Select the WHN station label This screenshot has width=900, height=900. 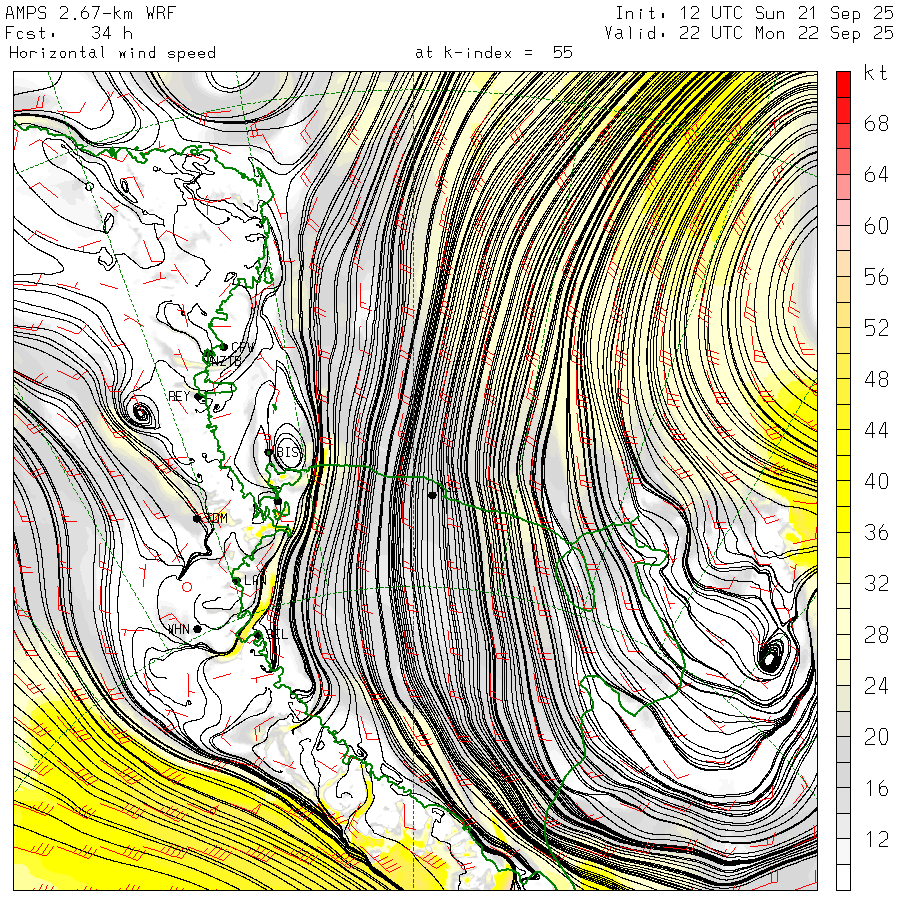coord(179,629)
